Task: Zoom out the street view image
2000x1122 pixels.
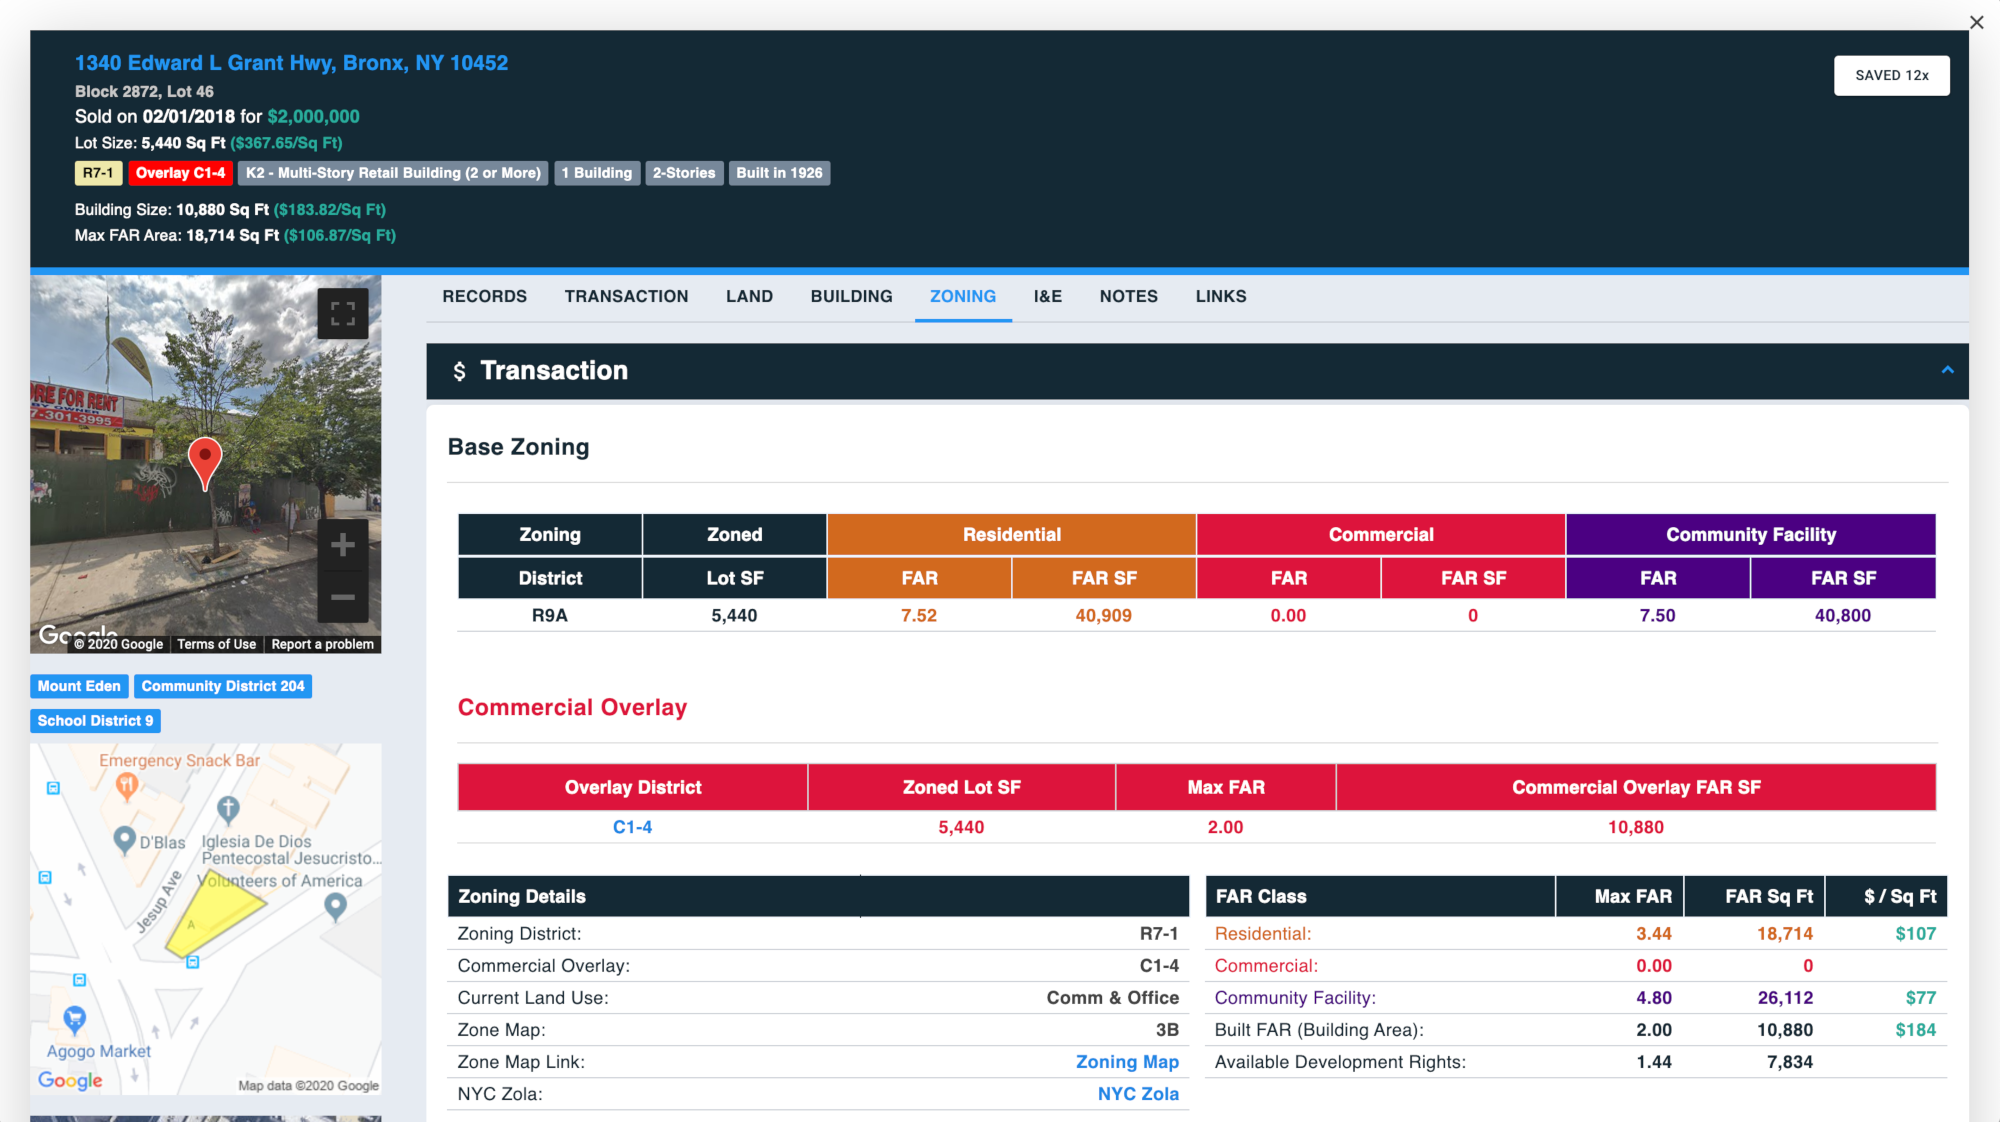Action: tap(342, 597)
